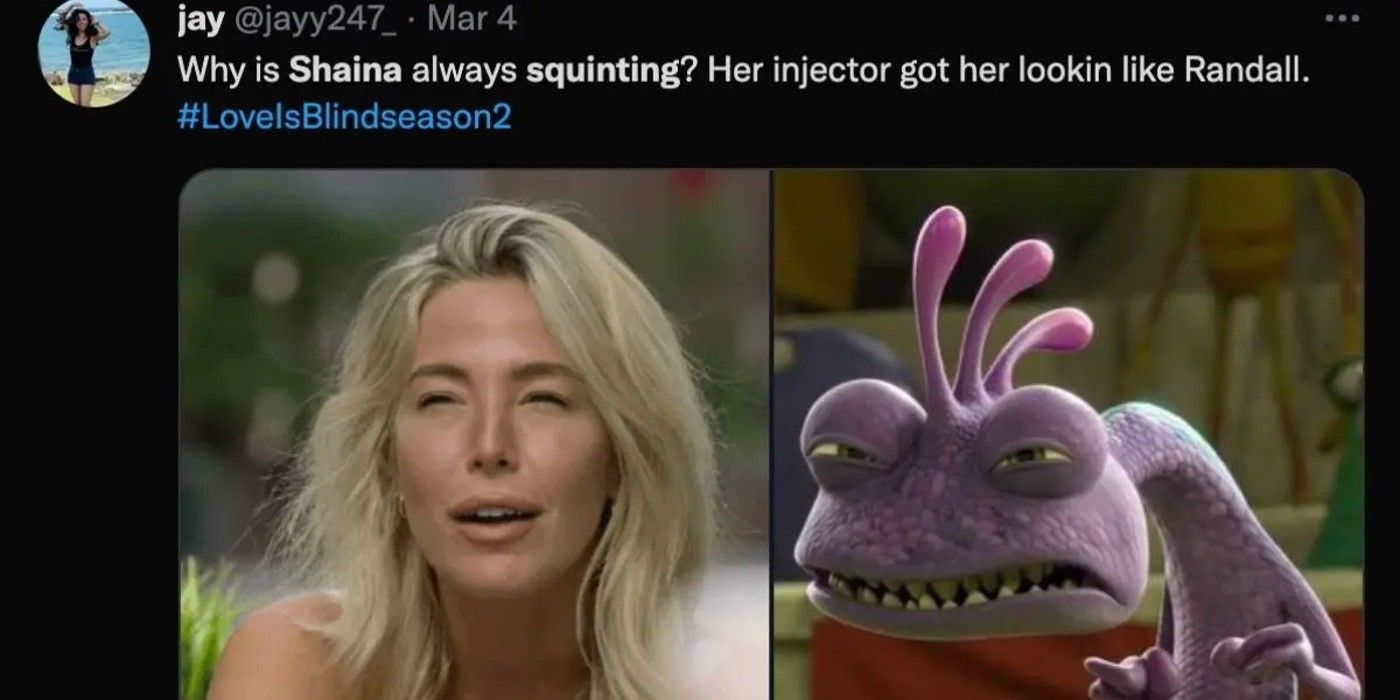Click the divider between the two images
The width and height of the screenshot is (1400, 700).
[x=772, y=434]
